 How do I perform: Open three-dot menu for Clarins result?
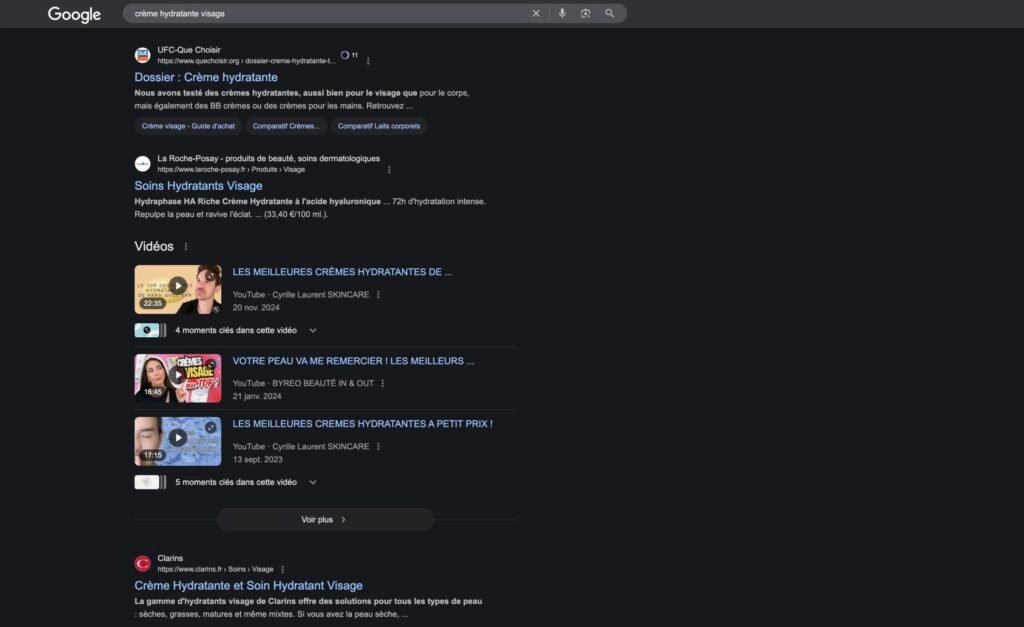pos(283,569)
